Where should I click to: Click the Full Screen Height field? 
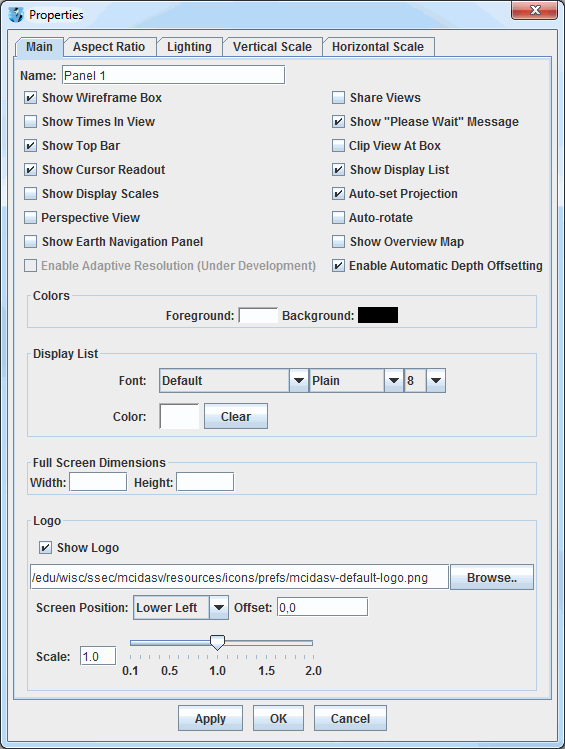[205, 482]
